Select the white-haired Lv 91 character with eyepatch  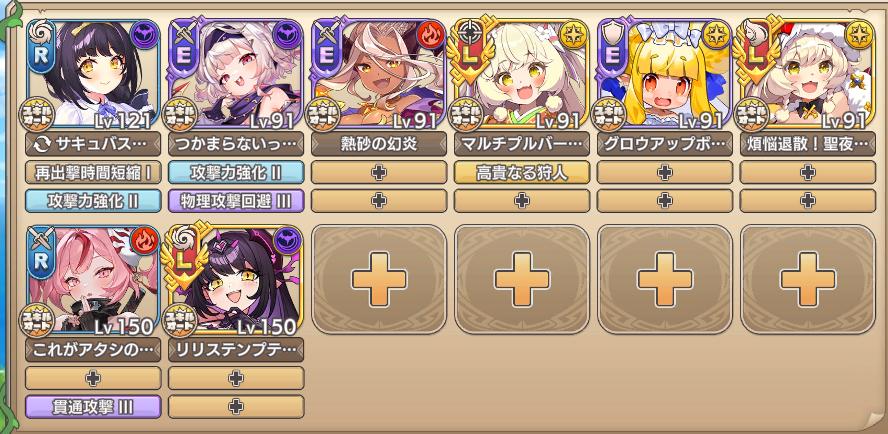click(236, 74)
